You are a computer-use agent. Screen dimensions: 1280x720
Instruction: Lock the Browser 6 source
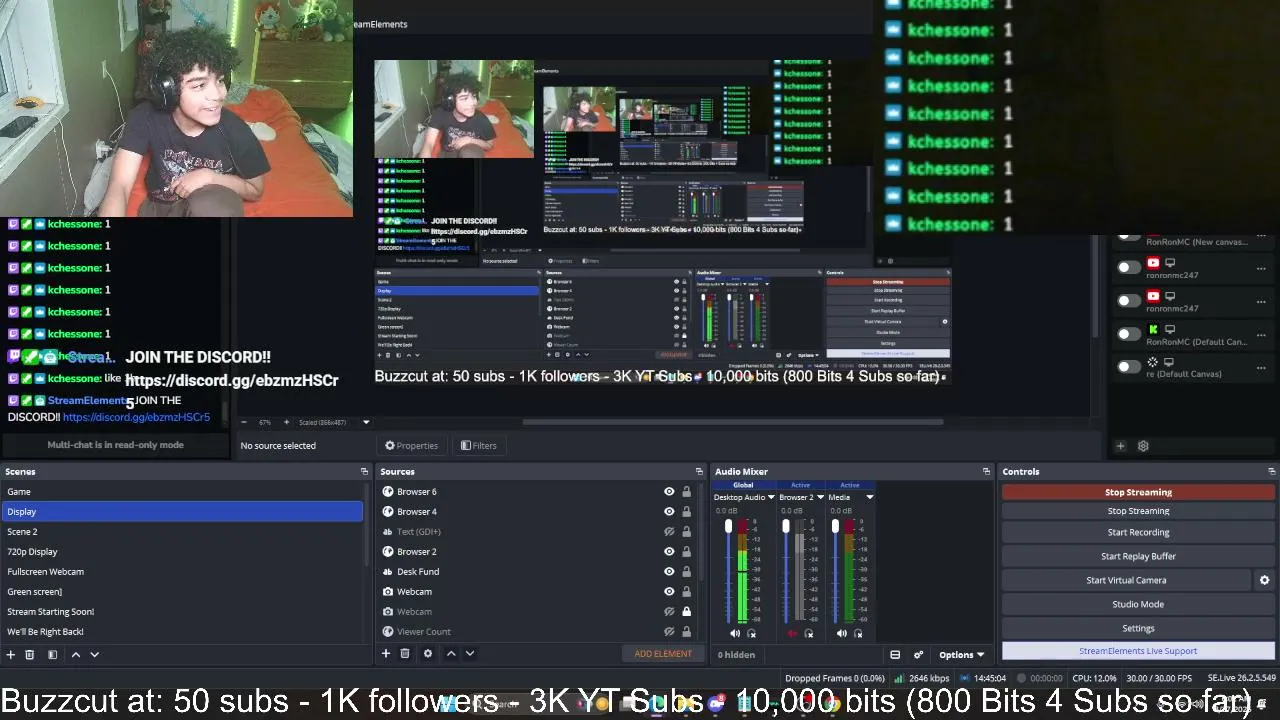point(686,492)
